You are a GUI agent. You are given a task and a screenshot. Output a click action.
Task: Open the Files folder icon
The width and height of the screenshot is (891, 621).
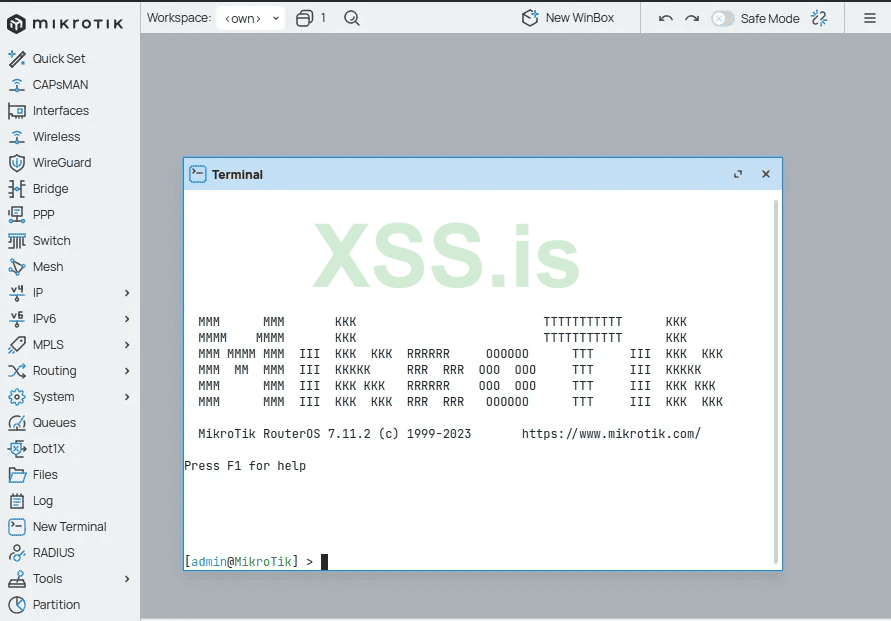17,475
